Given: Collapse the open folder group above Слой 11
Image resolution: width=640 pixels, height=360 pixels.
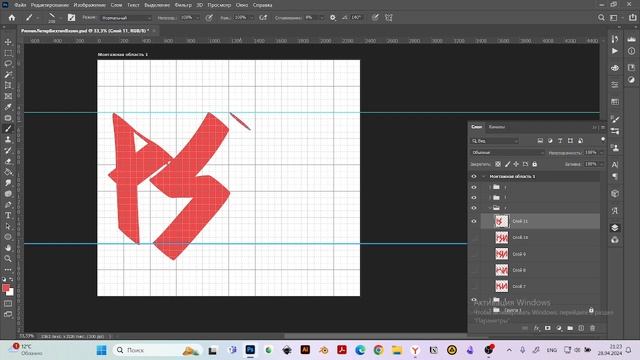Looking at the screenshot, I should pos(490,208).
